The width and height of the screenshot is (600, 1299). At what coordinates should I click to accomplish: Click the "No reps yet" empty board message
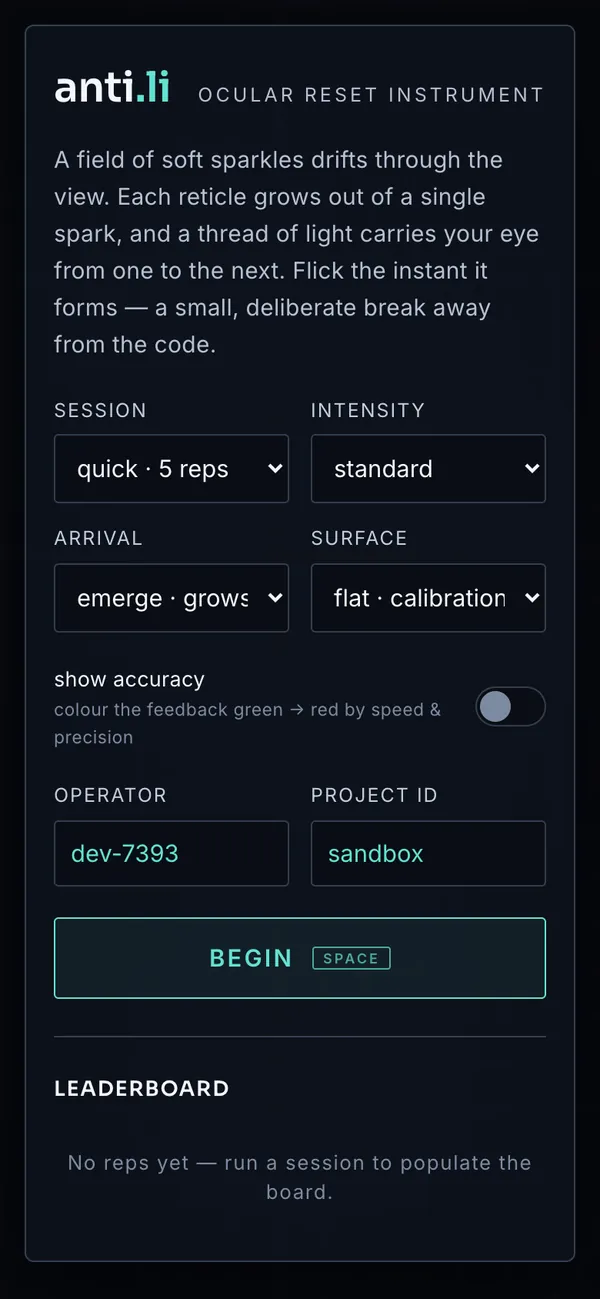tap(299, 1177)
